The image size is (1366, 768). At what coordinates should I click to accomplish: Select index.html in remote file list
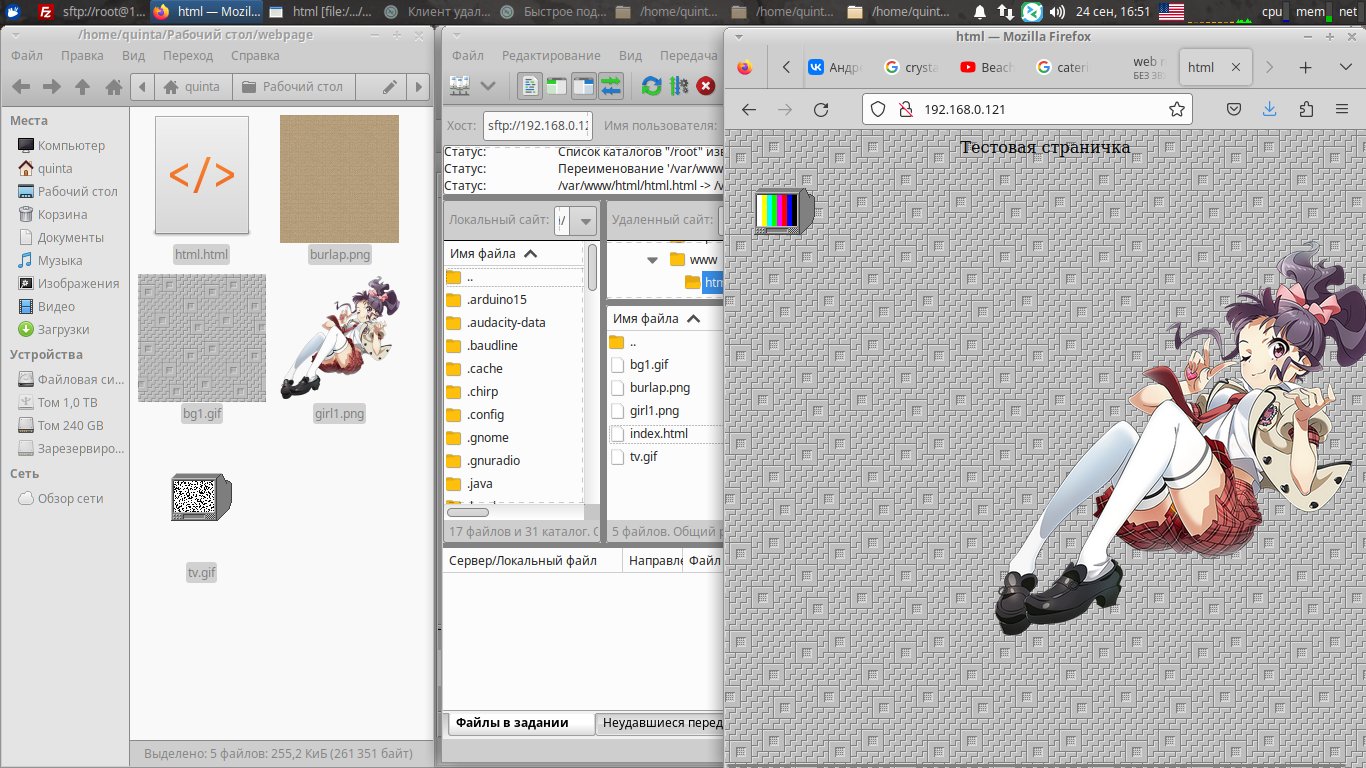(658, 433)
